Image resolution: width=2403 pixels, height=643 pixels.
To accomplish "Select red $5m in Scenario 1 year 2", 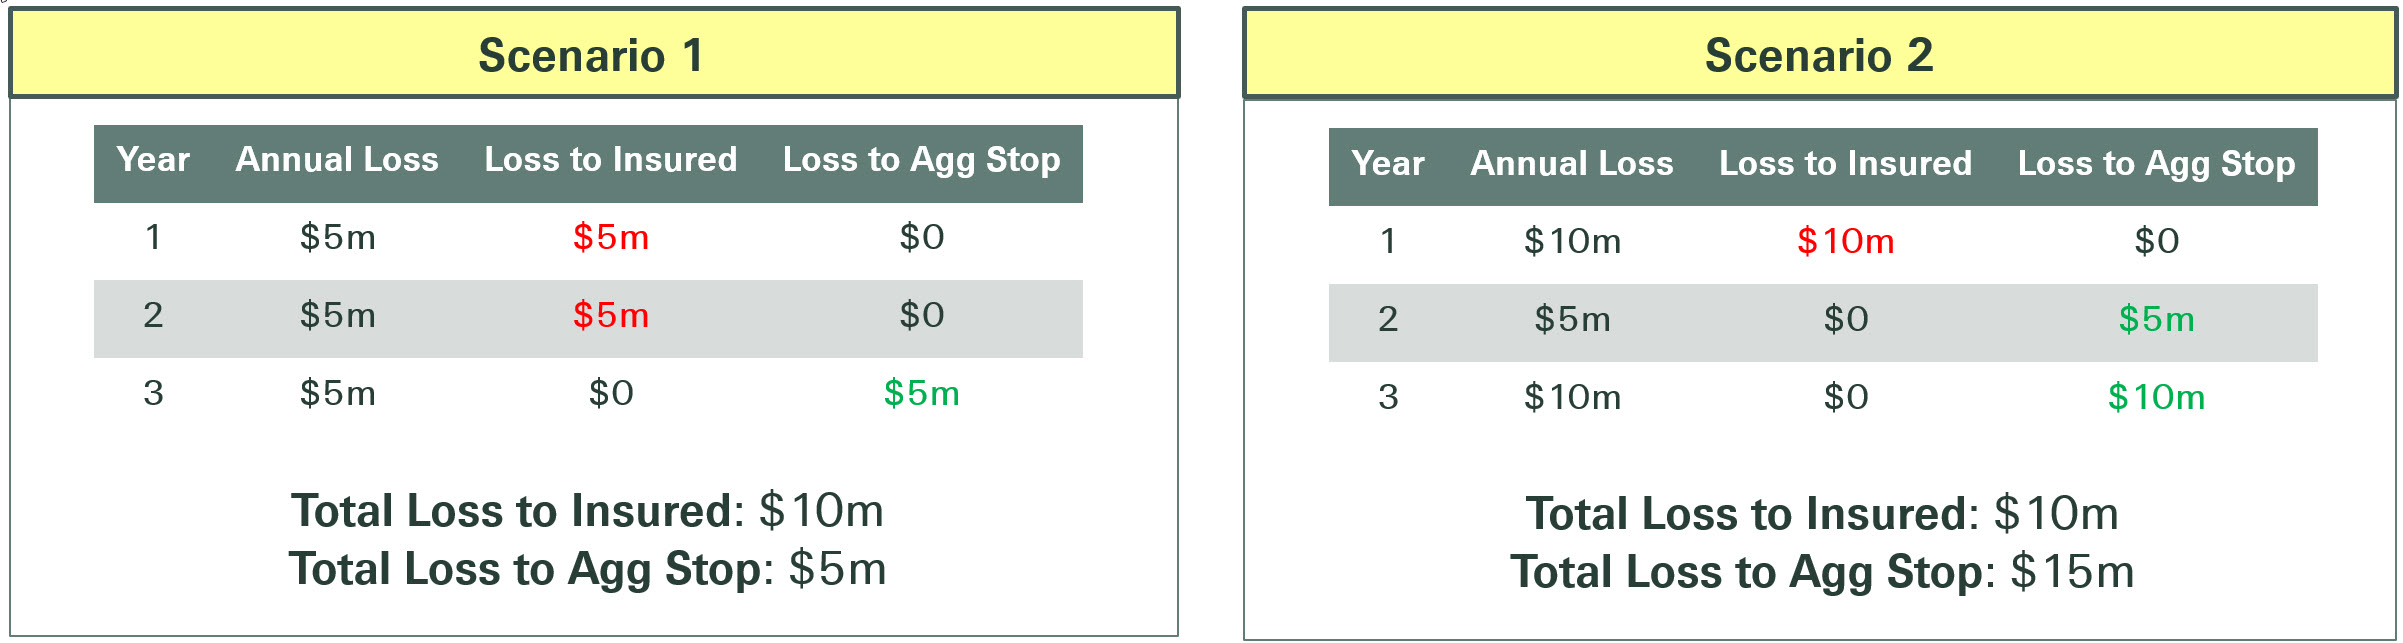I will (611, 316).
